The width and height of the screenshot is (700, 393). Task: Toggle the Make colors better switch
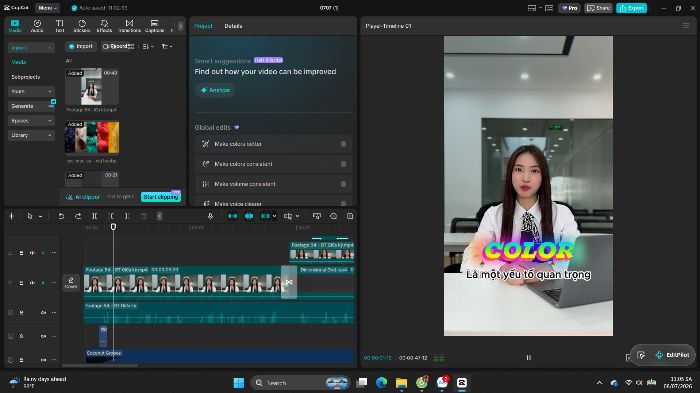[x=343, y=144]
